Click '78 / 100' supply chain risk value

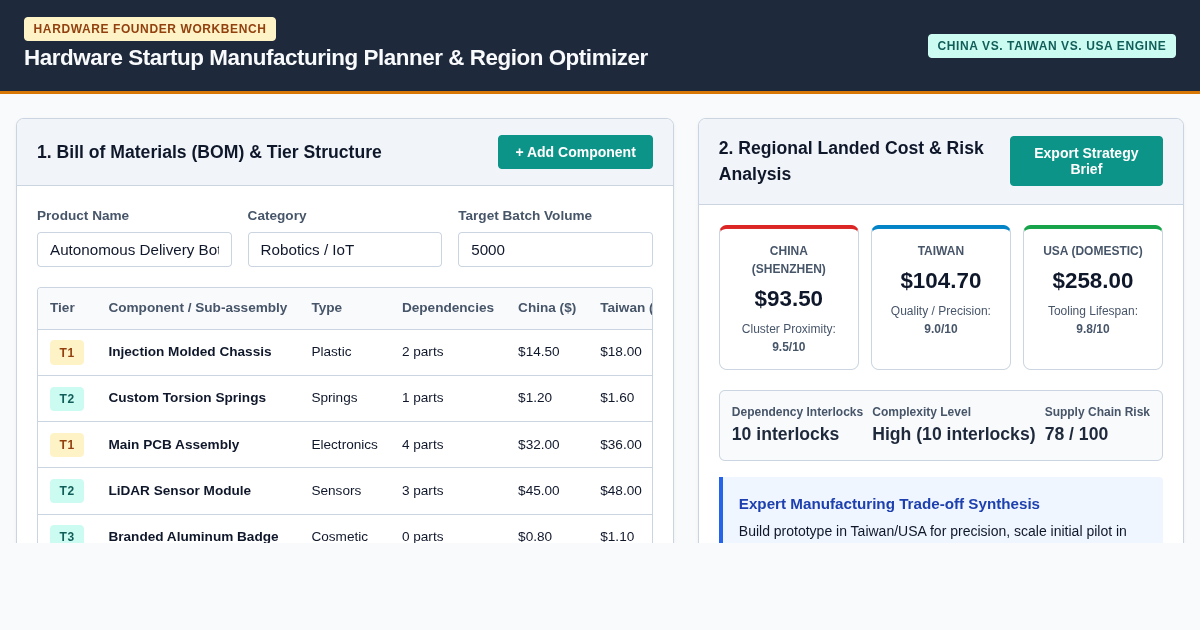(x=1076, y=435)
